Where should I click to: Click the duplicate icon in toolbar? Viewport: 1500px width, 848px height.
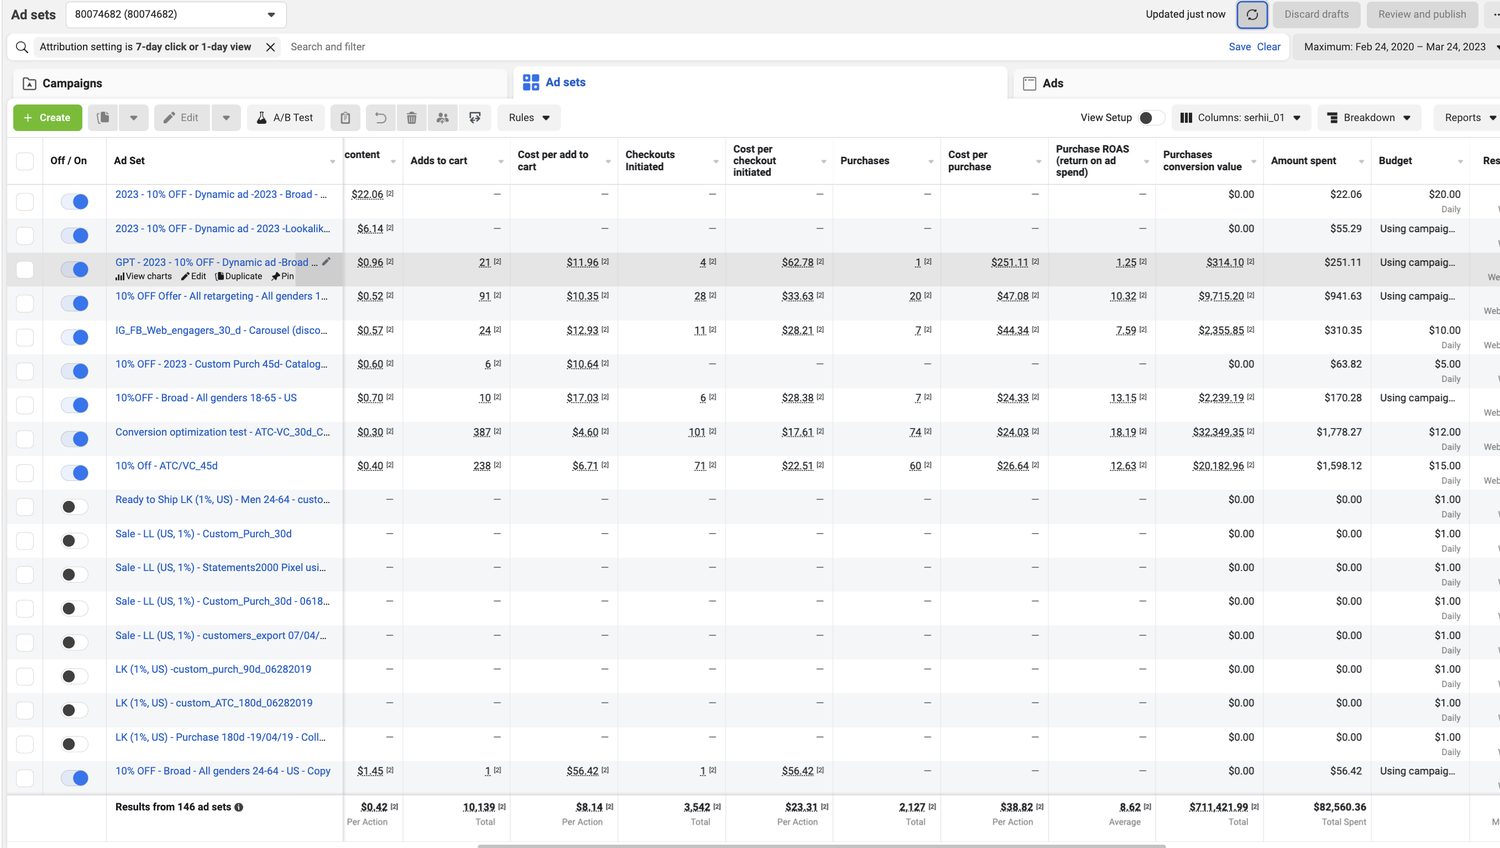[x=103, y=118]
